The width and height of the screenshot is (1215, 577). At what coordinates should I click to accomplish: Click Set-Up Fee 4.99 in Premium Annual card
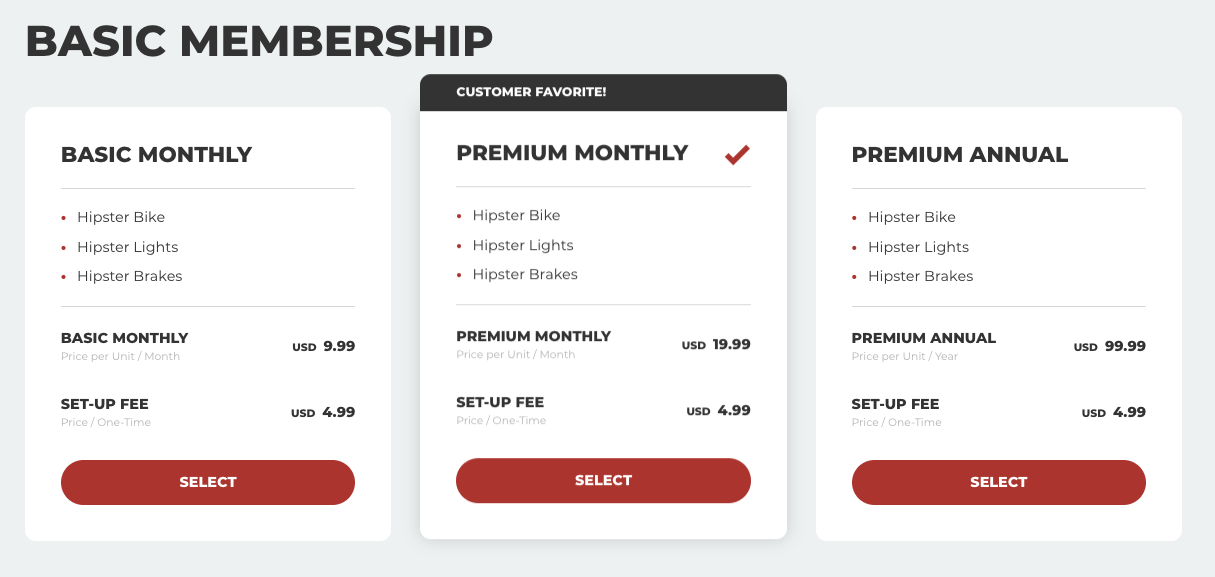[1114, 412]
